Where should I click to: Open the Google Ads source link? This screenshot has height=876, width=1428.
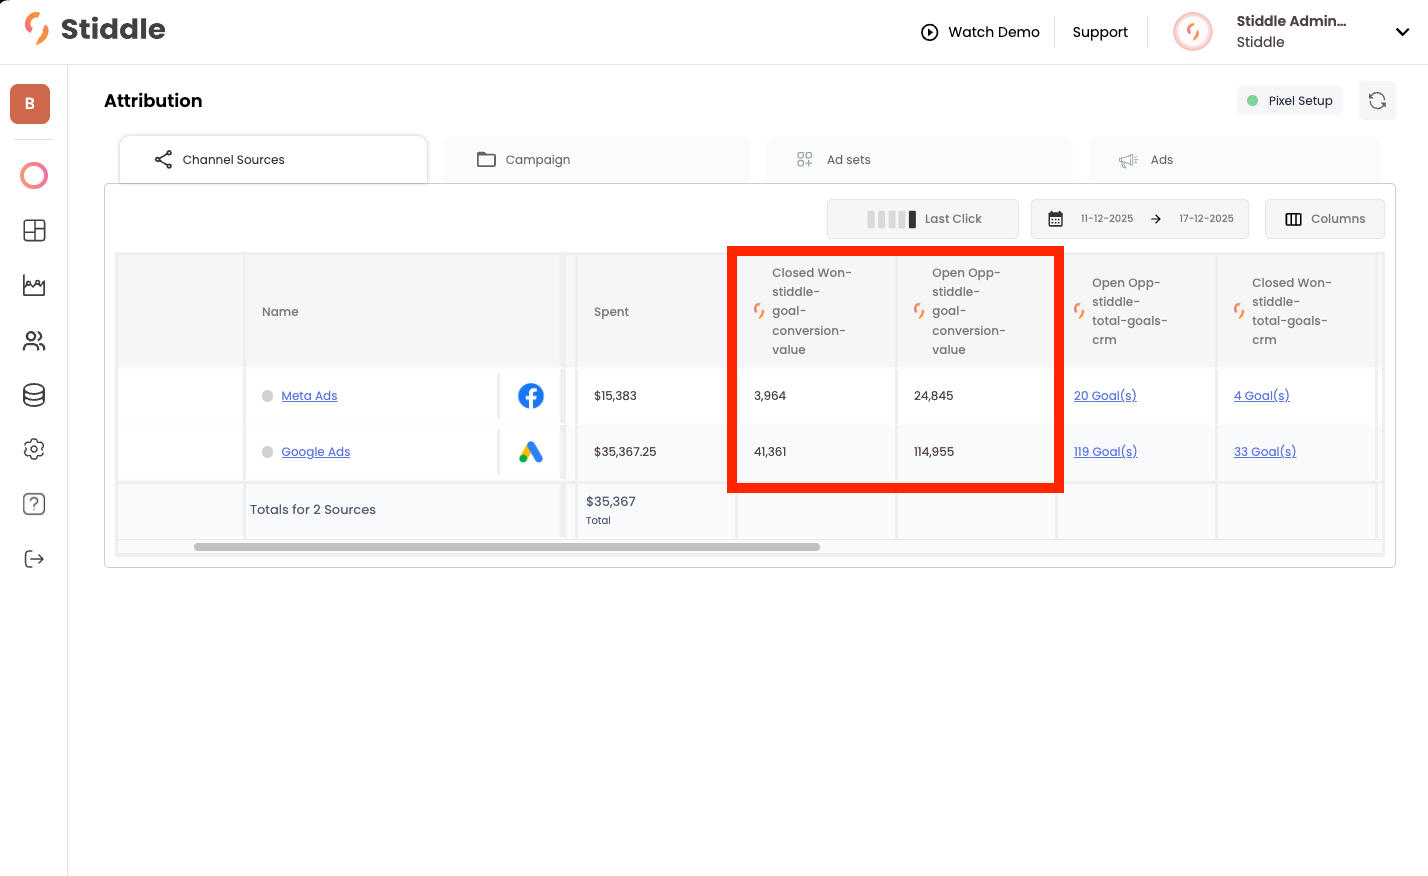[x=316, y=452]
